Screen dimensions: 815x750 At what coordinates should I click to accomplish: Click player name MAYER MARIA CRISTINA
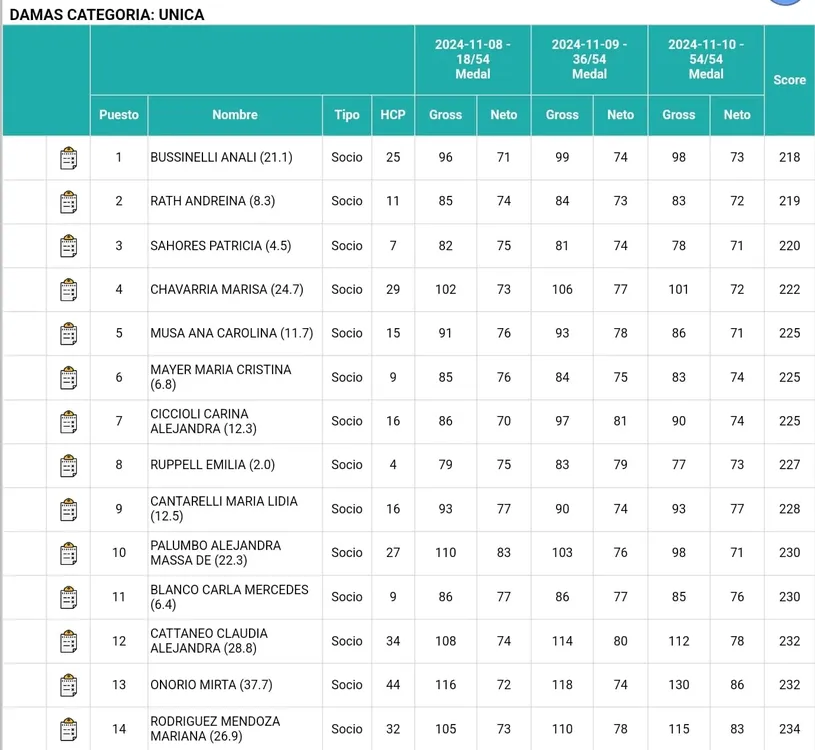tap(221, 377)
